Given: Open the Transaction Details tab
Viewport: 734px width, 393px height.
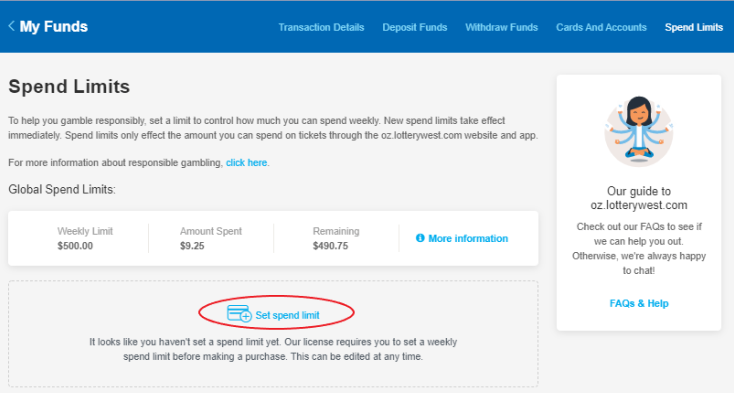Looking at the screenshot, I should point(321,27).
